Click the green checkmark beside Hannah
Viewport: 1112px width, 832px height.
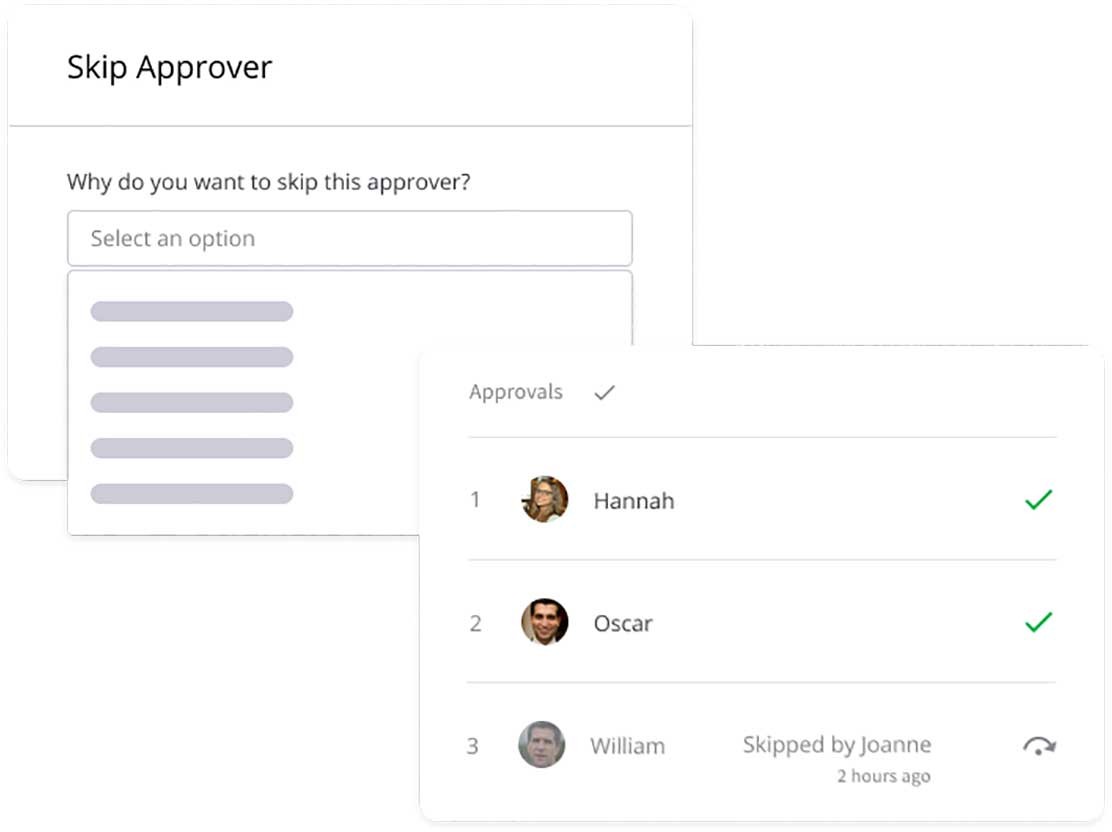point(1039,499)
